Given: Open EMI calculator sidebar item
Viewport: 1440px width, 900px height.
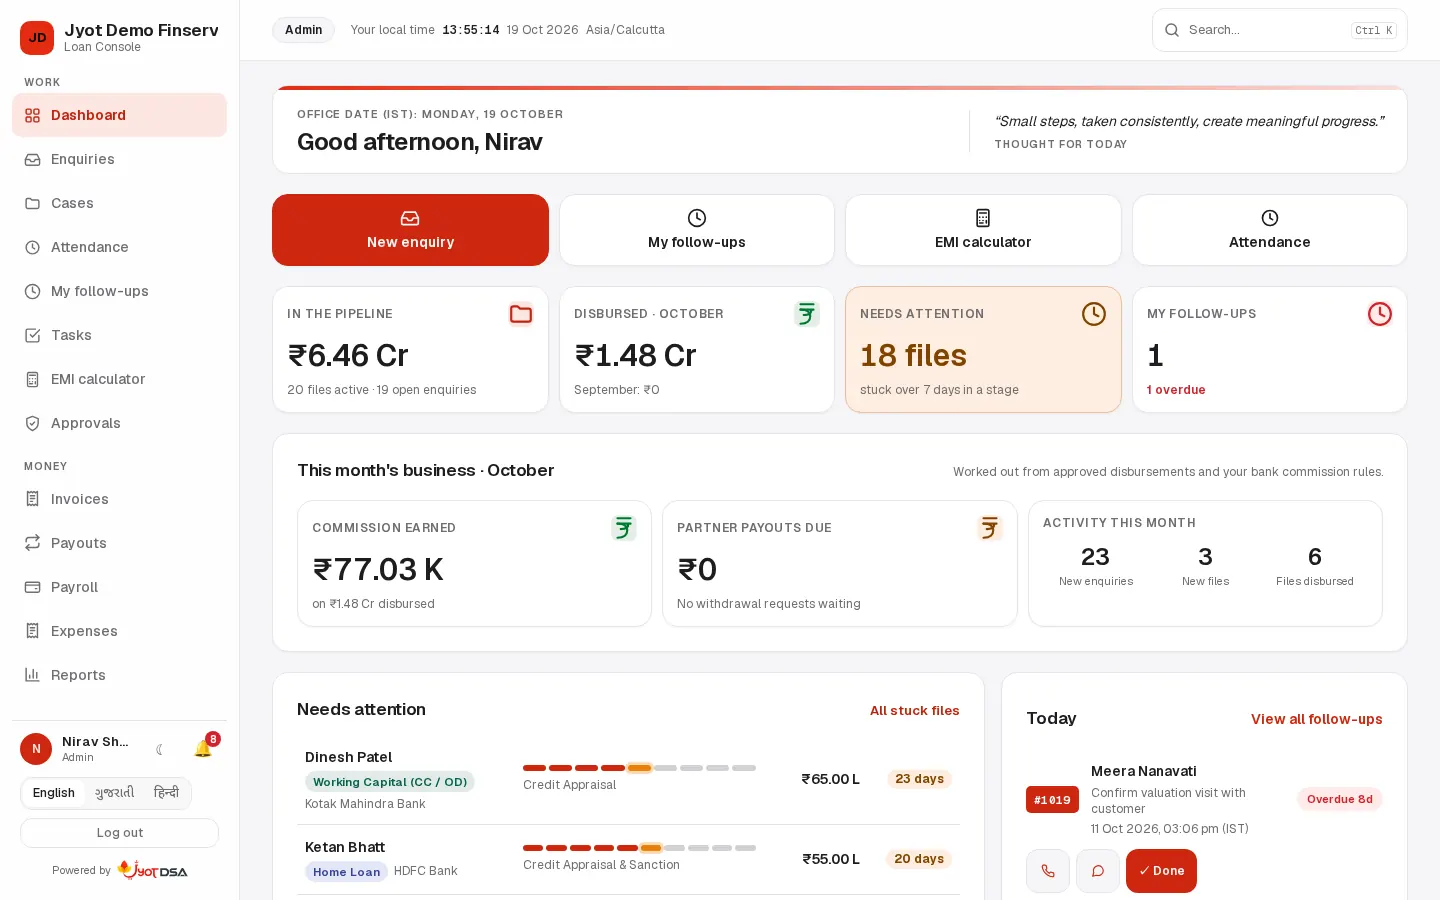Looking at the screenshot, I should pos(119,379).
